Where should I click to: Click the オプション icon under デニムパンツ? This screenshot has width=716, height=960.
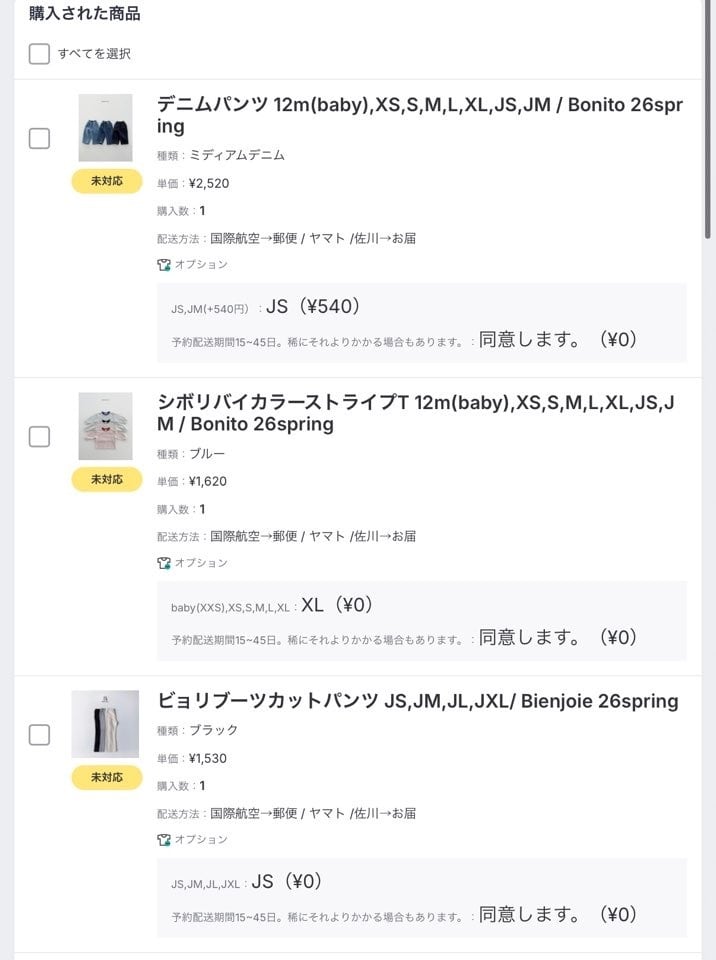click(164, 265)
